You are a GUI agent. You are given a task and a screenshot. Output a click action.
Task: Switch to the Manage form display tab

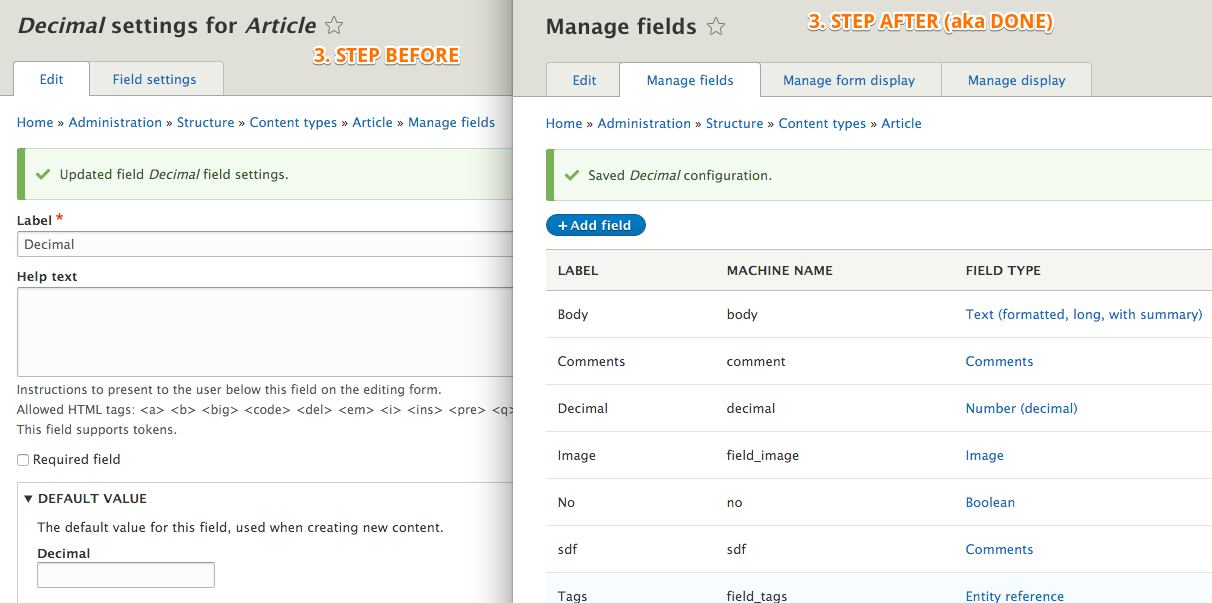849,80
